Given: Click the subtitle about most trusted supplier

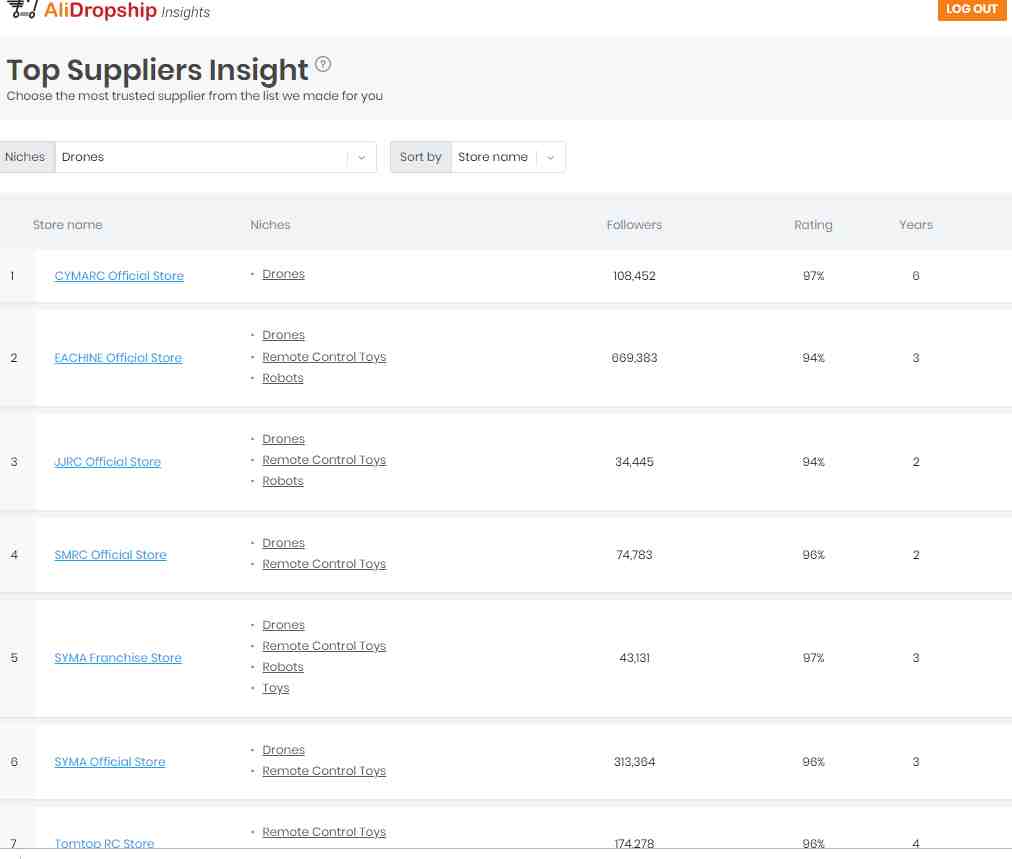Looking at the screenshot, I should (x=195, y=96).
